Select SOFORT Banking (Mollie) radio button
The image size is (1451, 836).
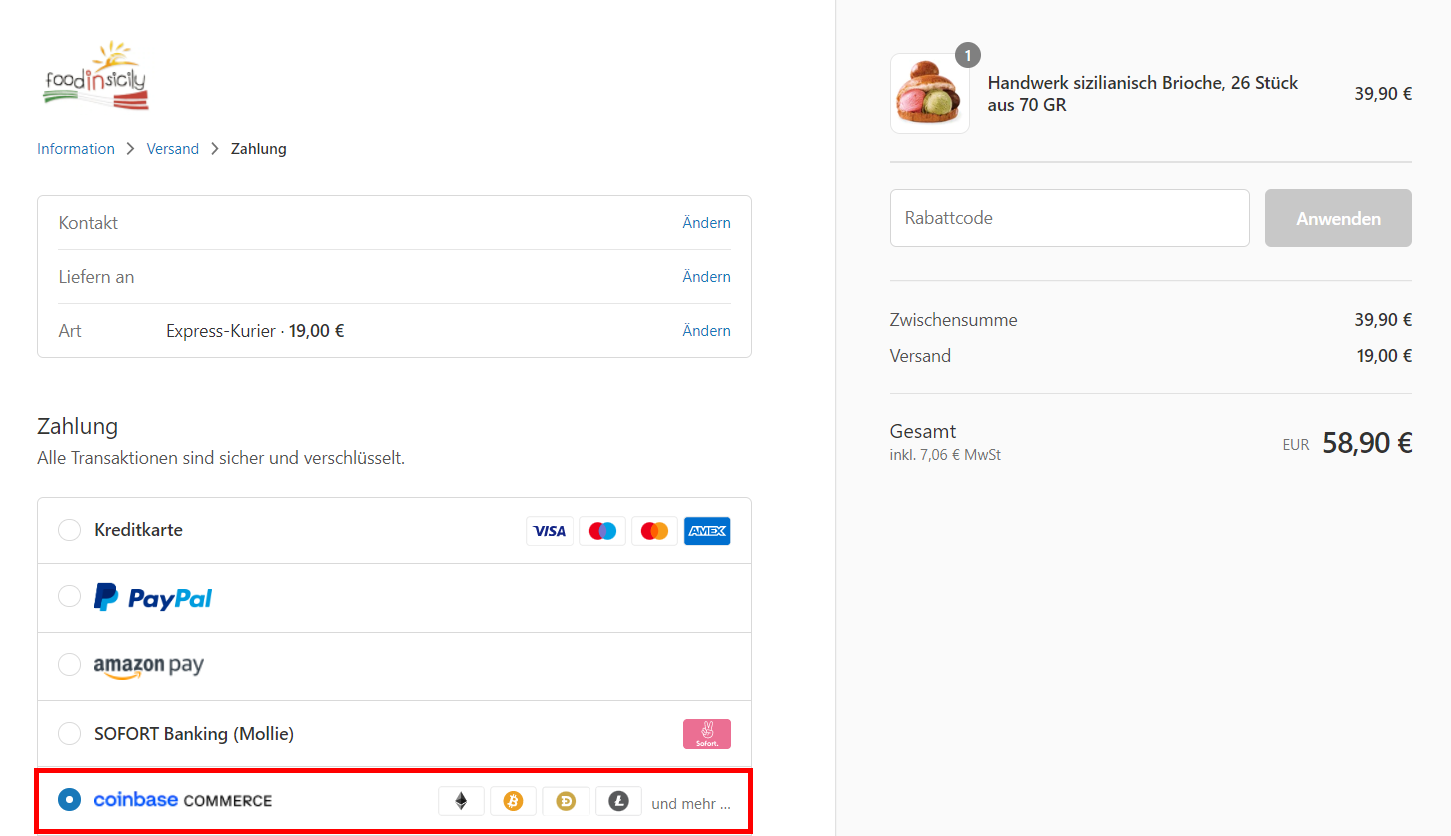[x=69, y=733]
